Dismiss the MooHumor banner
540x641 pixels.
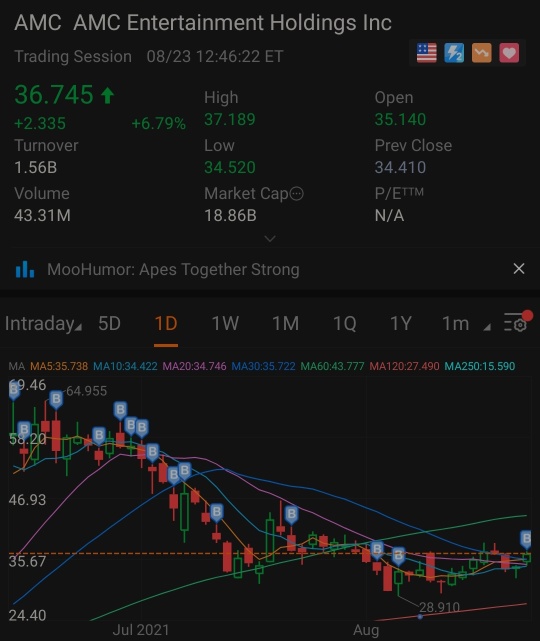click(519, 269)
